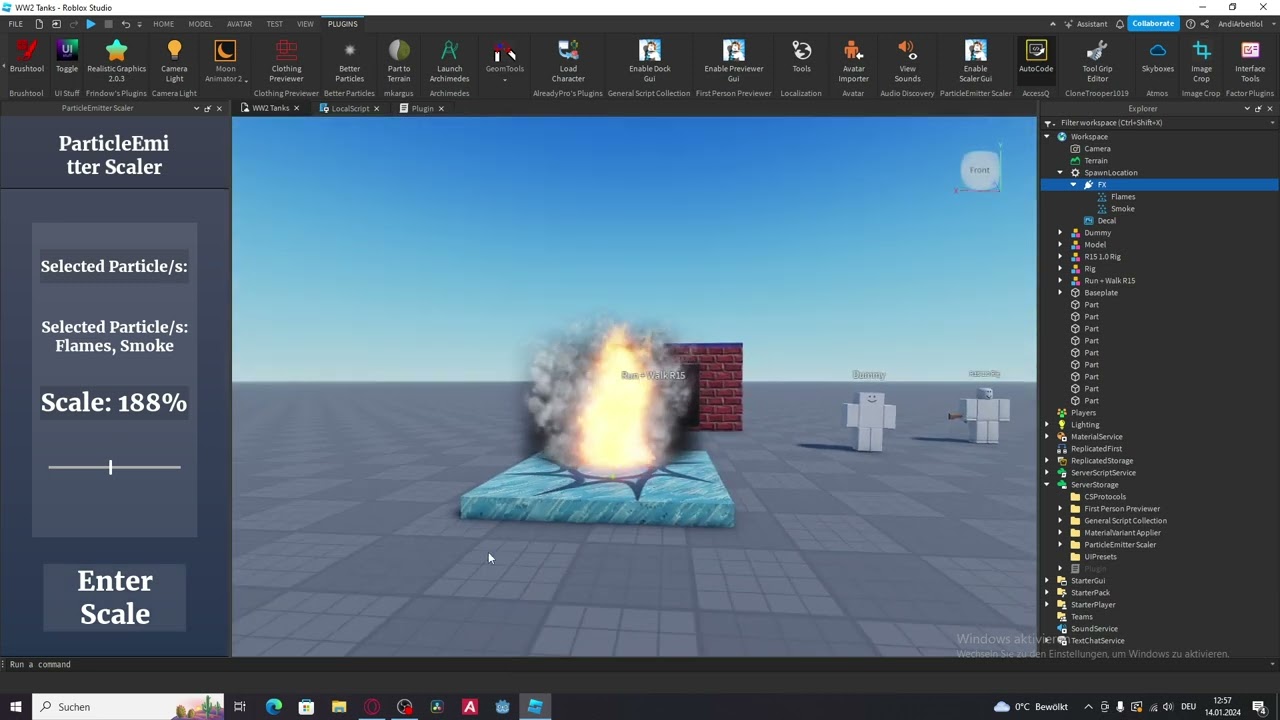Undo the last action

[125, 24]
